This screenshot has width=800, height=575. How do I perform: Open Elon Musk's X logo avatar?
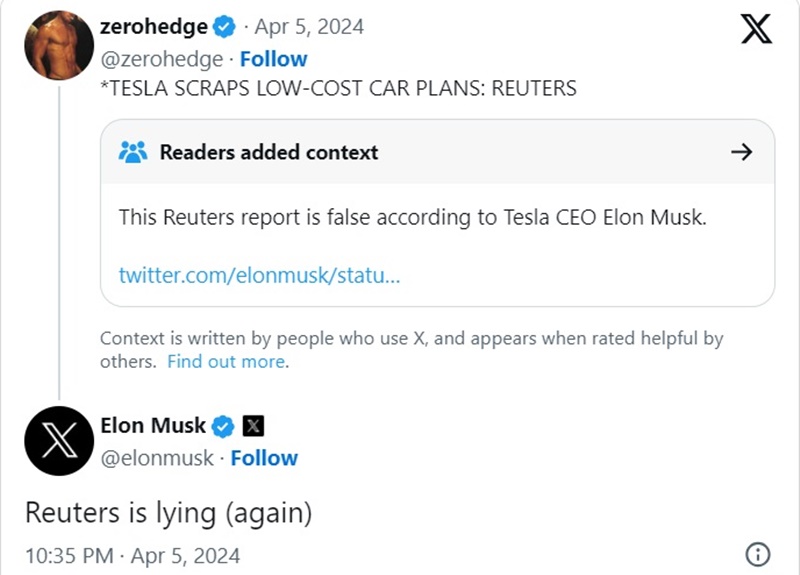[x=59, y=441]
